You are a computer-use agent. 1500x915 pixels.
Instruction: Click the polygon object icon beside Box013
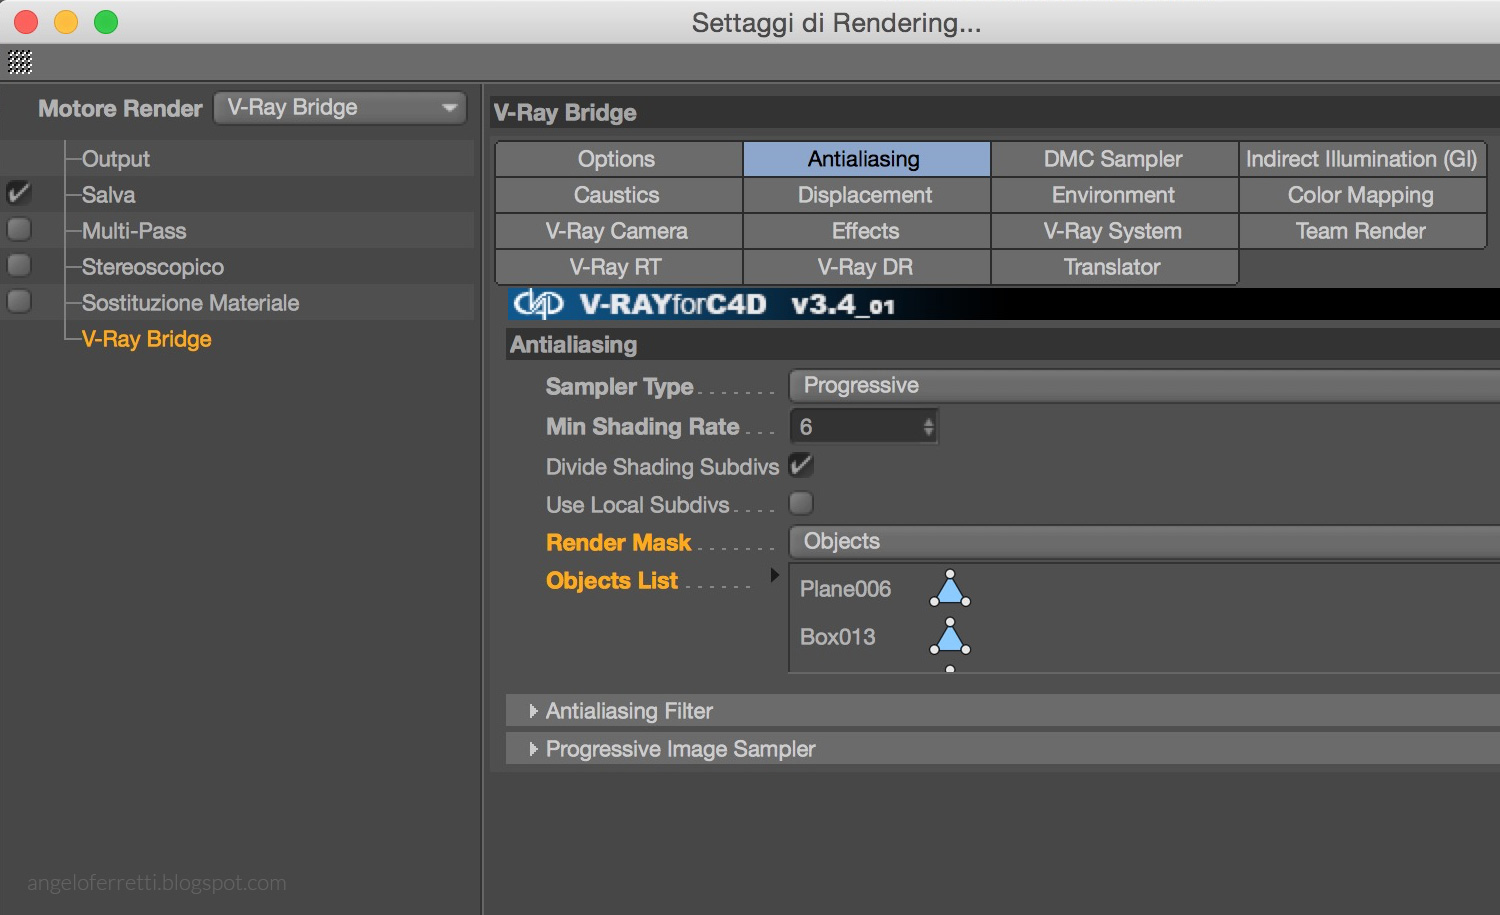(950, 636)
